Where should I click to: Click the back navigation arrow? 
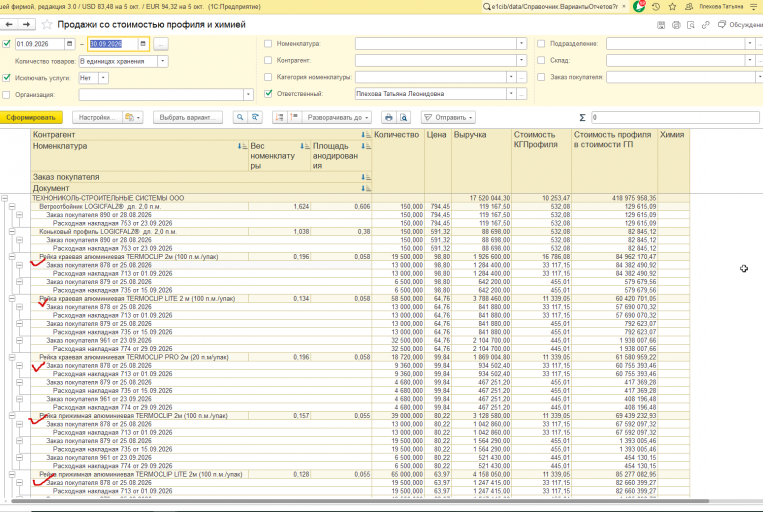9,24
